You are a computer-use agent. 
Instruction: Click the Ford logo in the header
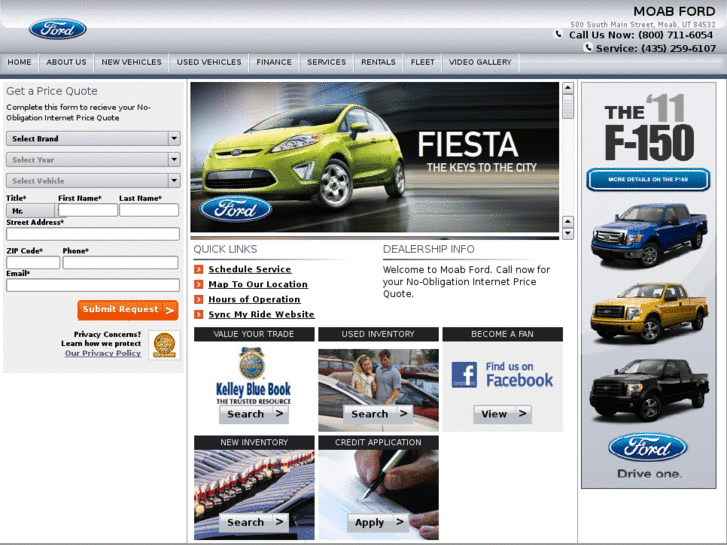point(57,29)
